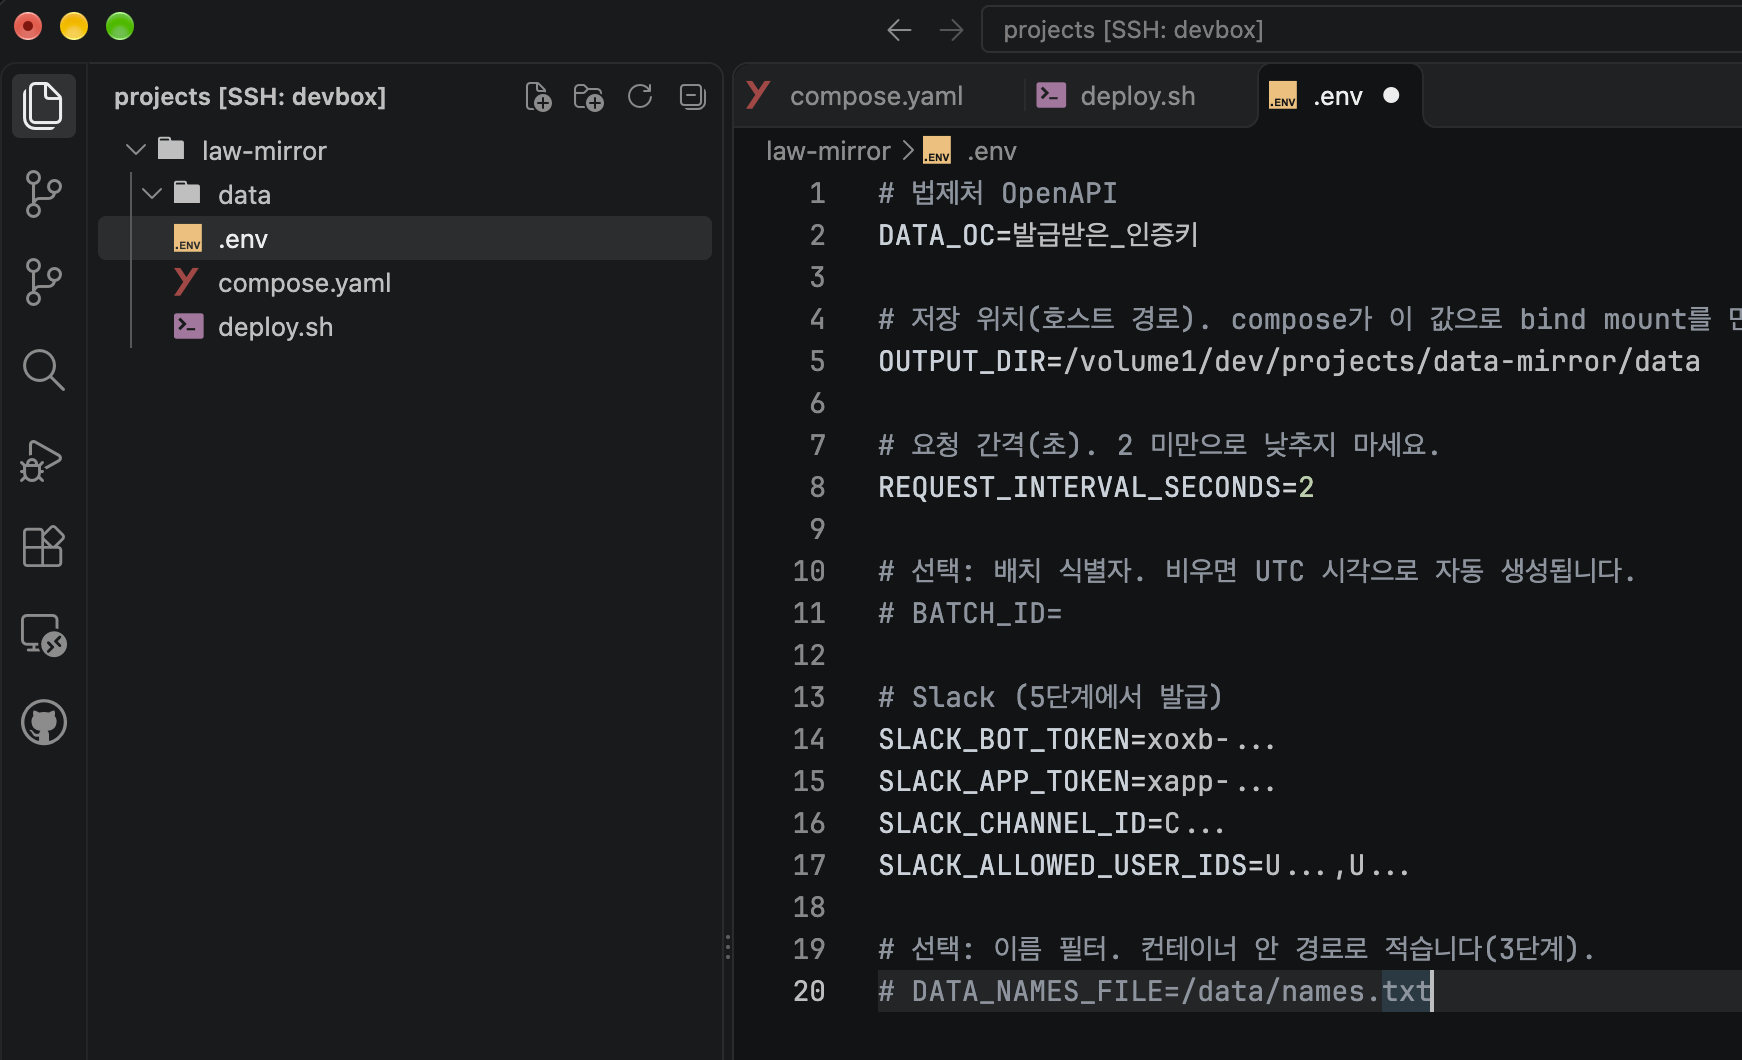
Task: Place cursor on DATA_OC line 2
Action: (1038, 235)
